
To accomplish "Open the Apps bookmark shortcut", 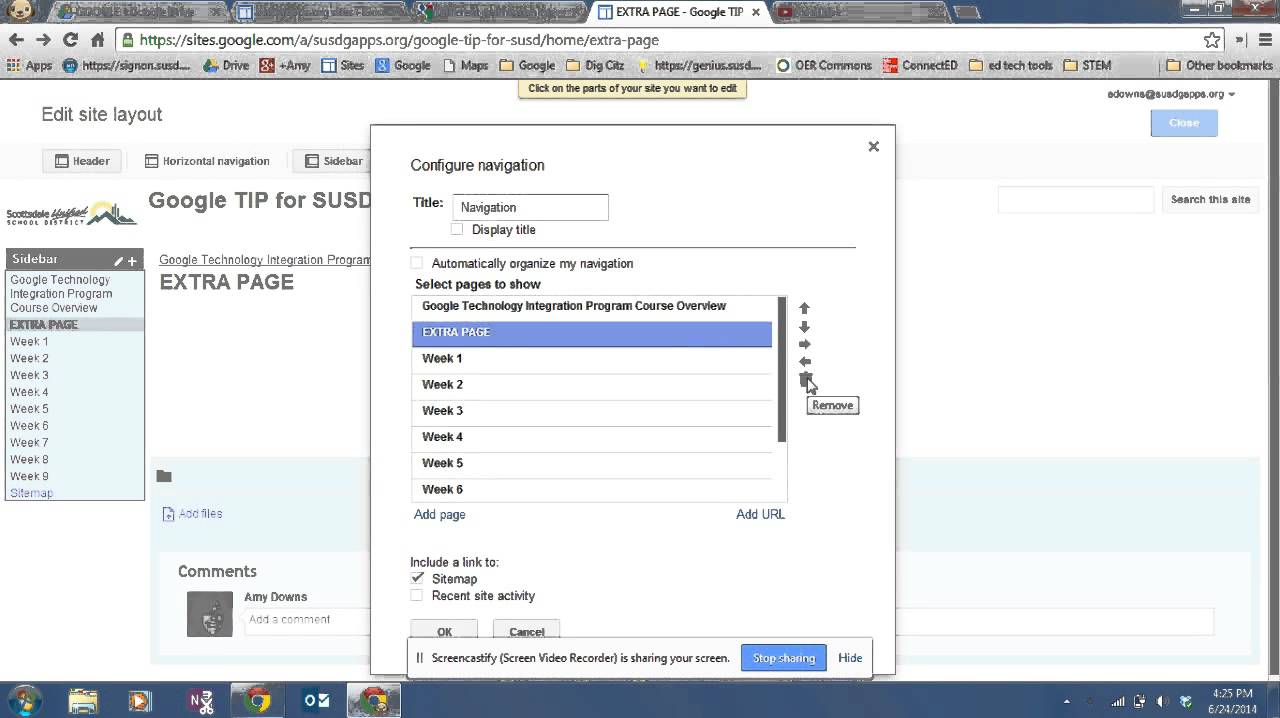I will (x=29, y=65).
